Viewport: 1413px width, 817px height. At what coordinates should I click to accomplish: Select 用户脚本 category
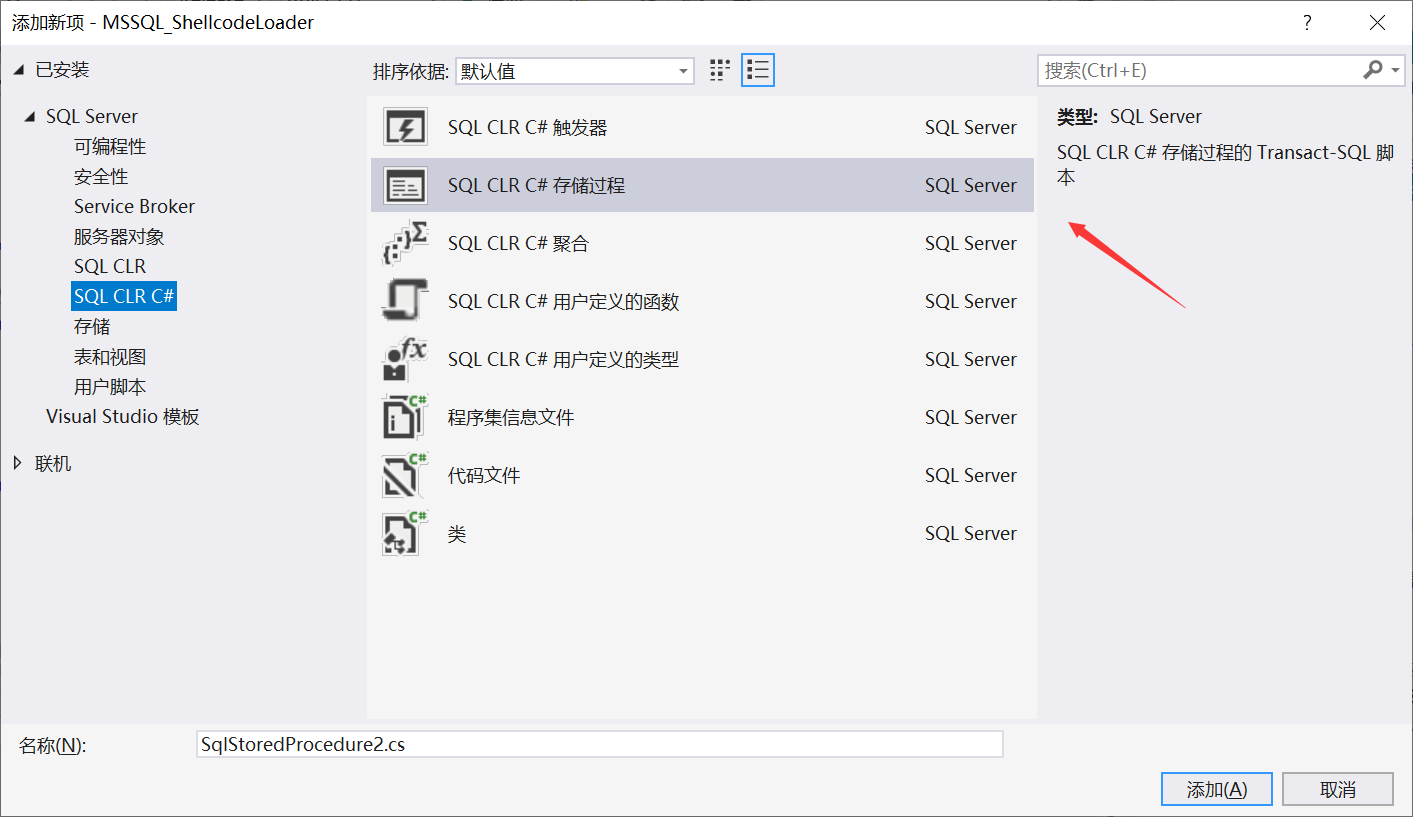(x=110, y=387)
